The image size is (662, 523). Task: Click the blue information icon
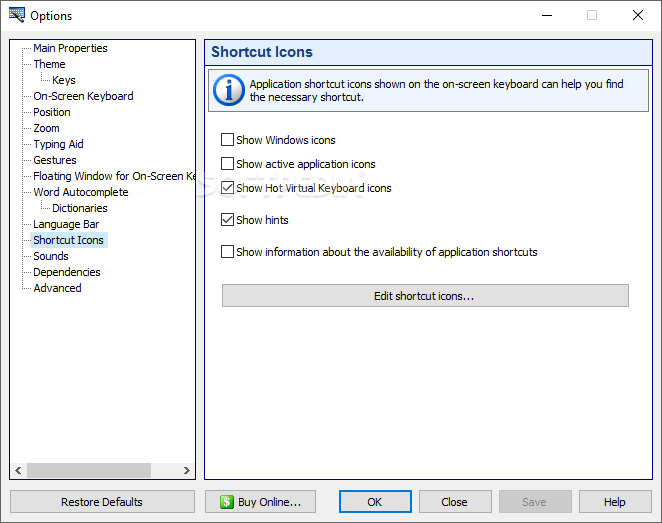(228, 90)
